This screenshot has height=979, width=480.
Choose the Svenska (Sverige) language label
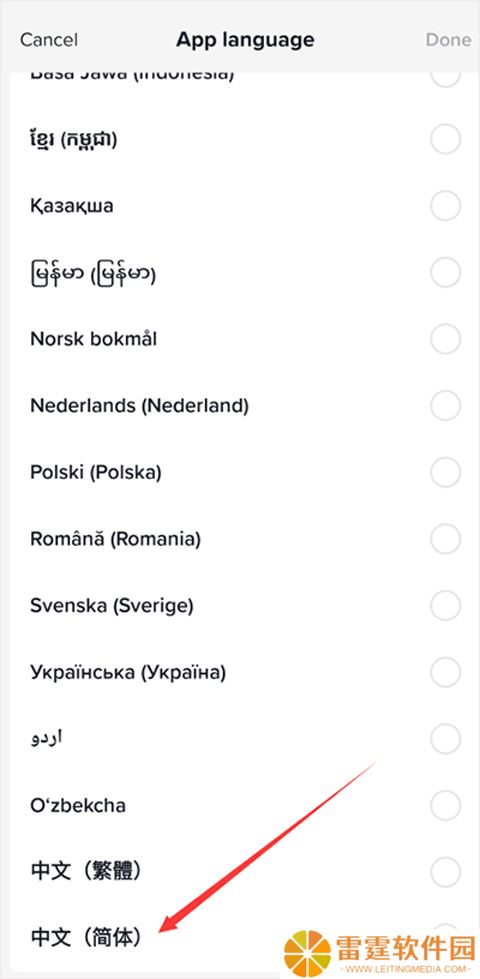point(112,606)
